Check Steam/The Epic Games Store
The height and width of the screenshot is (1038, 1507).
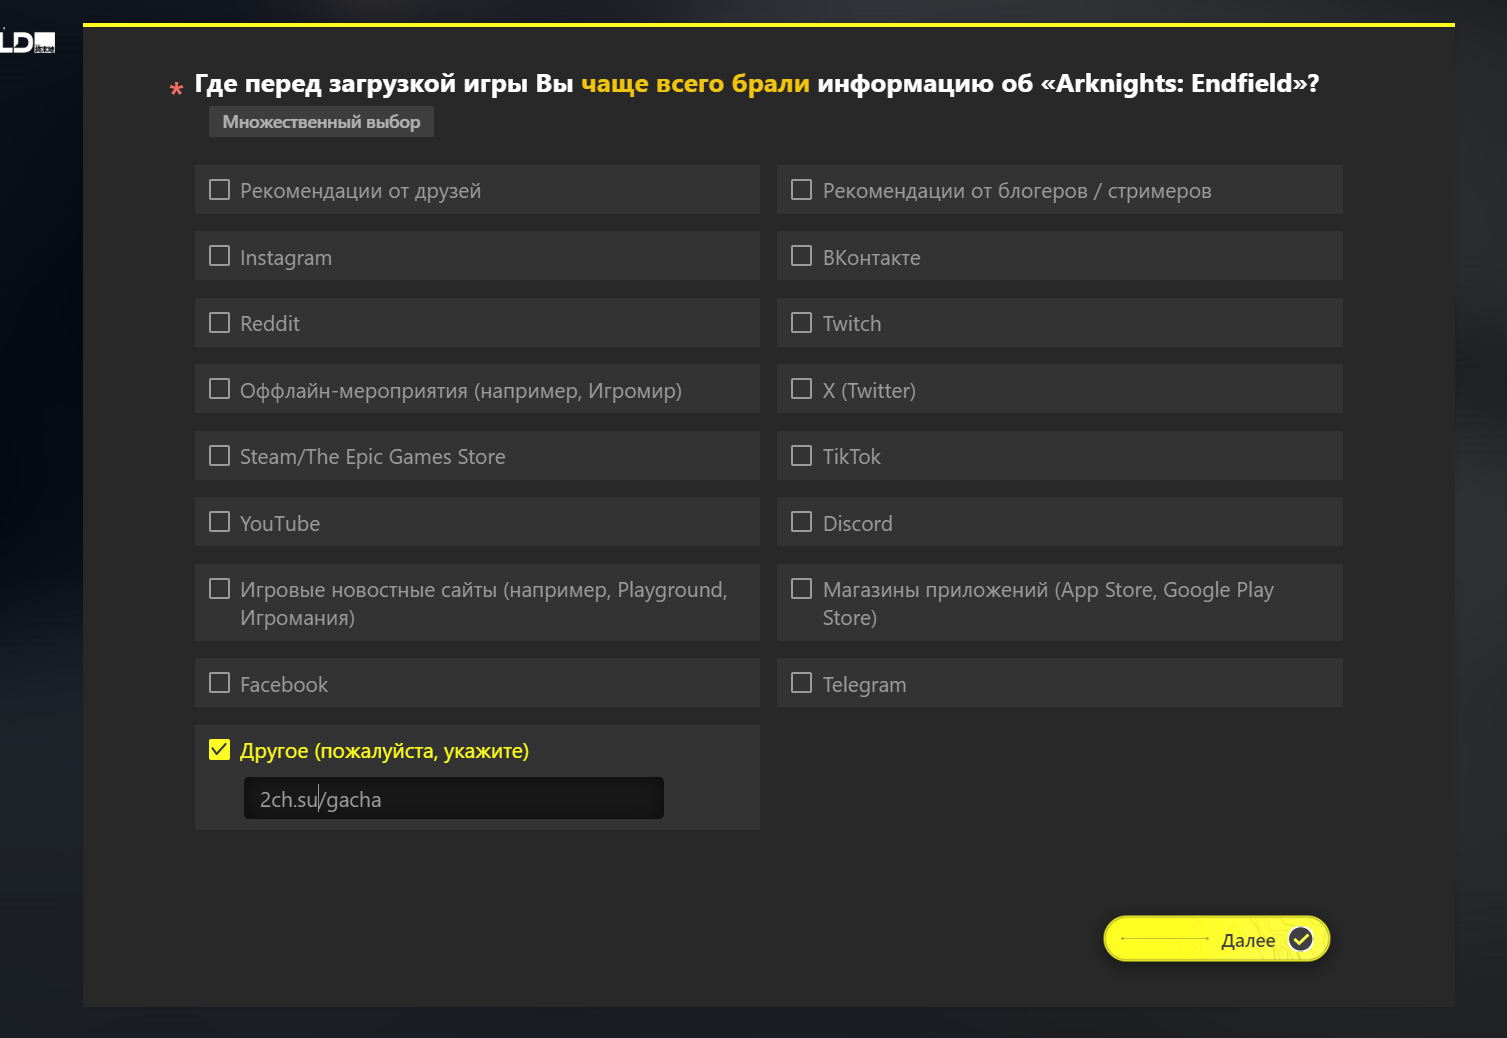[219, 456]
